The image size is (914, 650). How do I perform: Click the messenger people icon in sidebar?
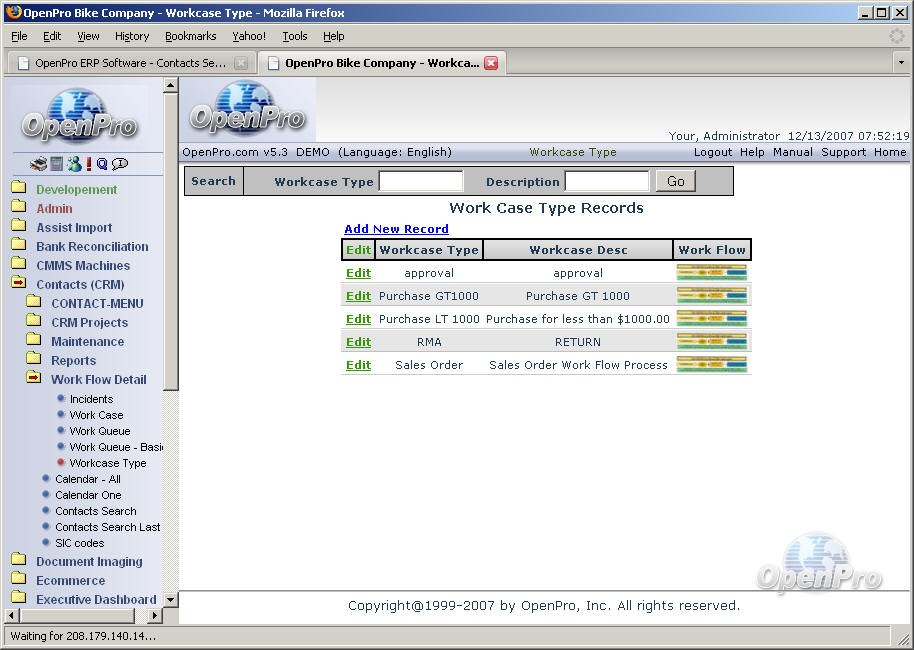pyautogui.click(x=73, y=164)
